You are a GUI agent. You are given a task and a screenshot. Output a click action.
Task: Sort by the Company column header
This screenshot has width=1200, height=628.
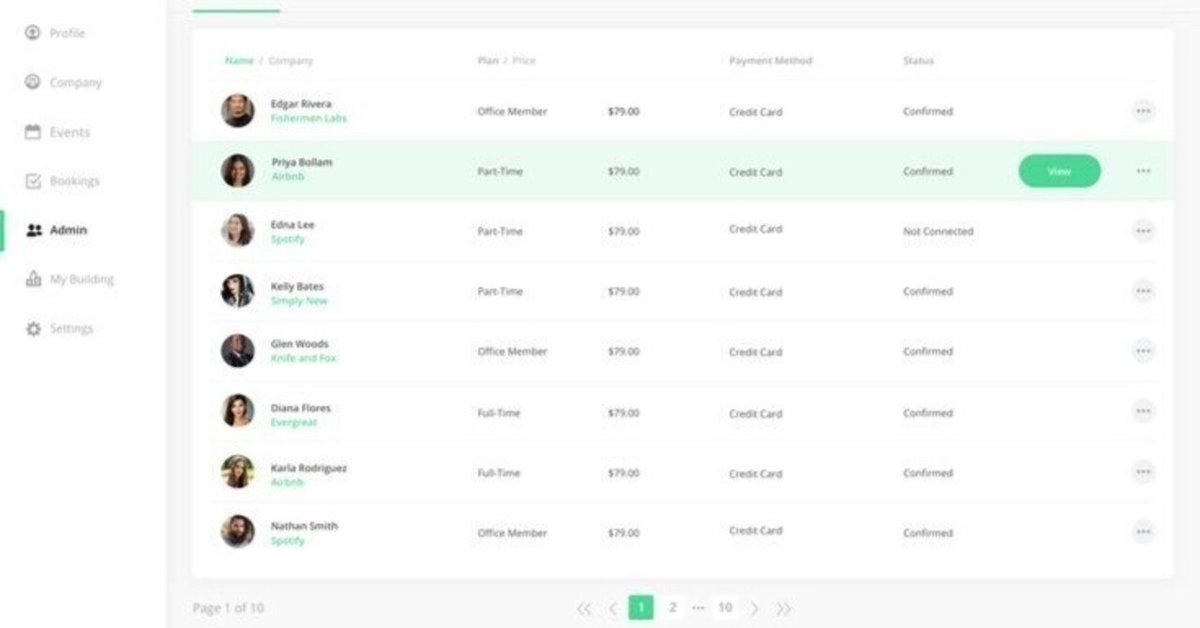pyautogui.click(x=290, y=61)
